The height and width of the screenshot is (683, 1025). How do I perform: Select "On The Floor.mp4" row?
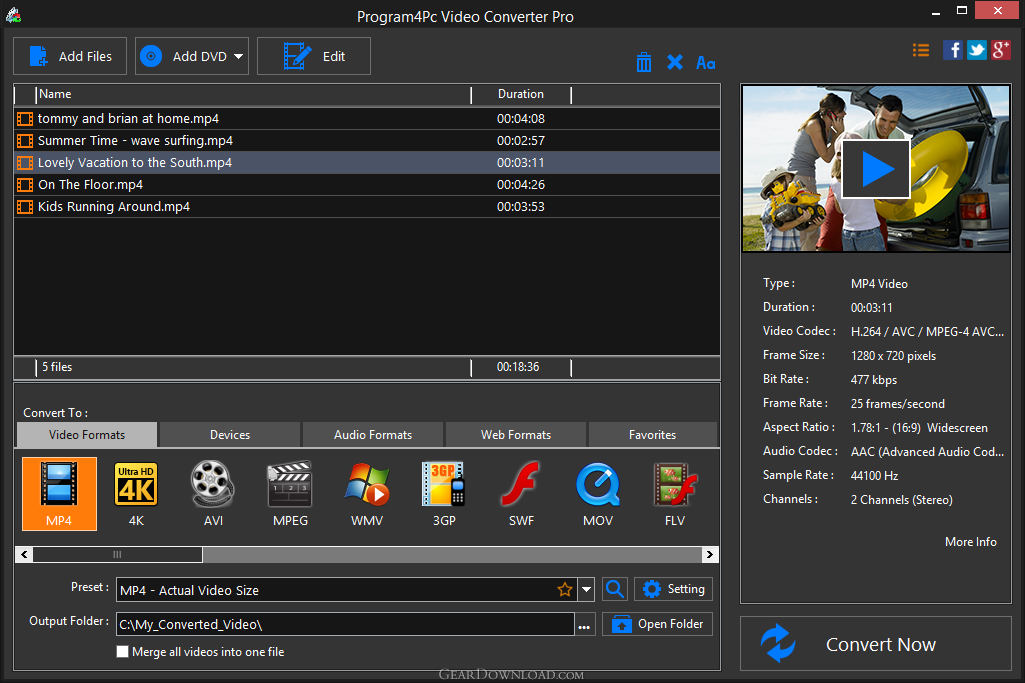(x=367, y=184)
